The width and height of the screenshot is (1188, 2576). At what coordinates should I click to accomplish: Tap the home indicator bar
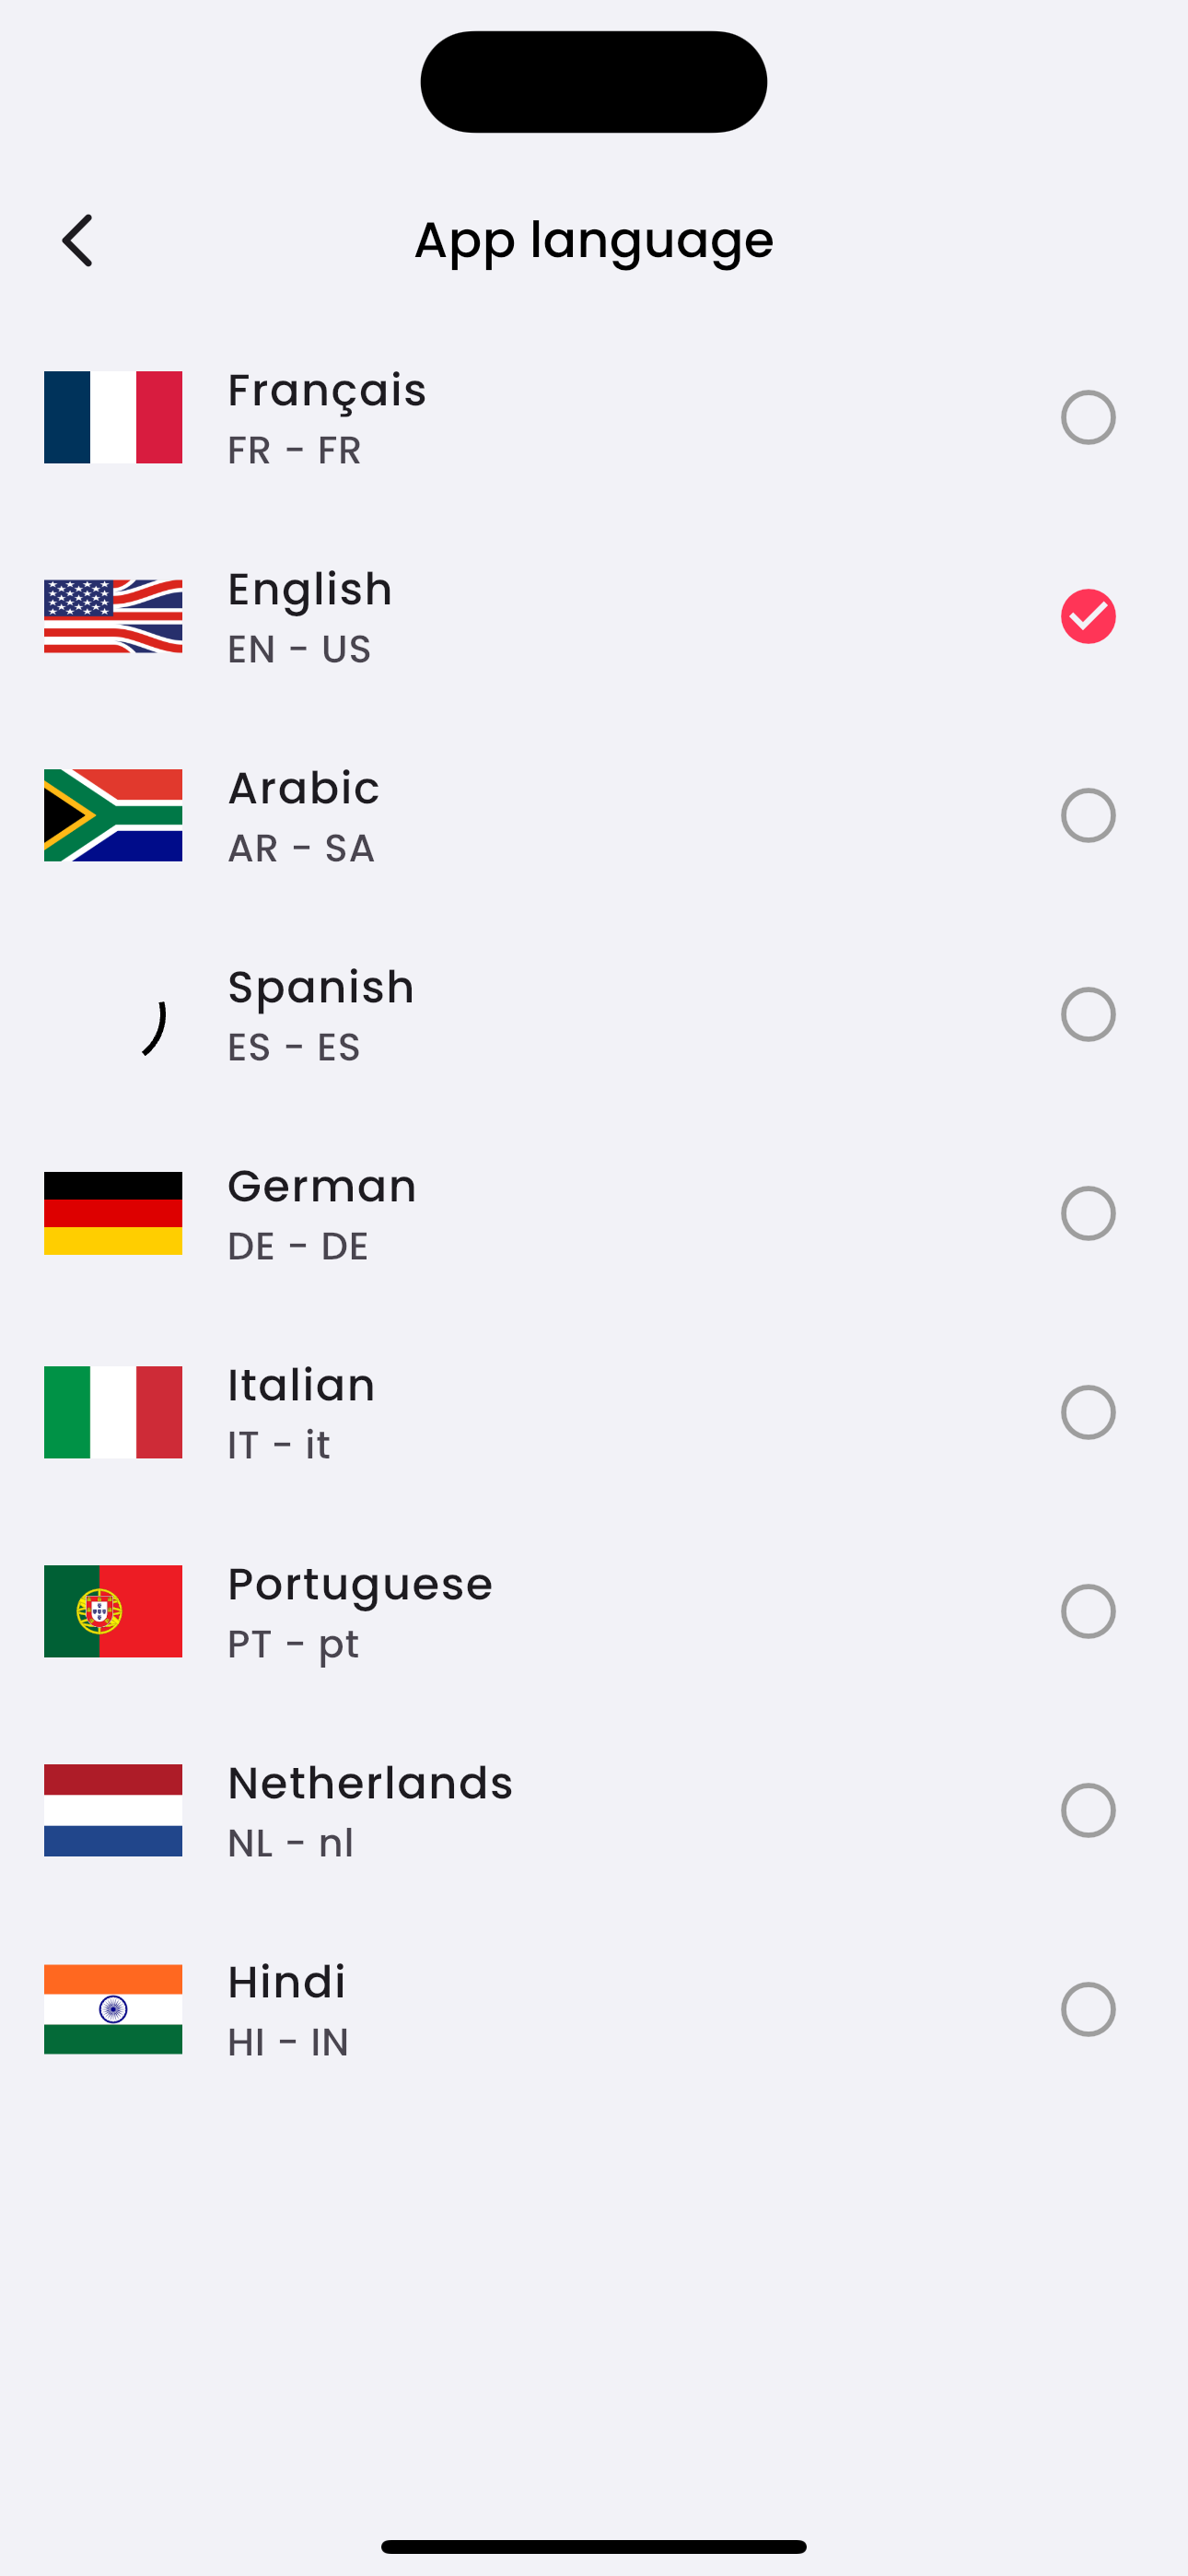(x=594, y=2546)
